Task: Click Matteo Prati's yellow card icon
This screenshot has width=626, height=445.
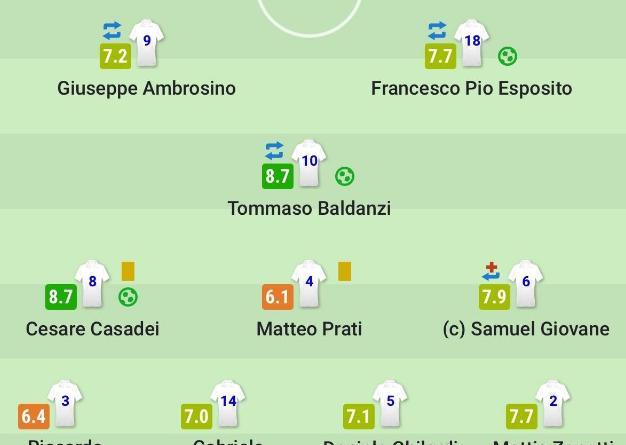Action: (345, 271)
